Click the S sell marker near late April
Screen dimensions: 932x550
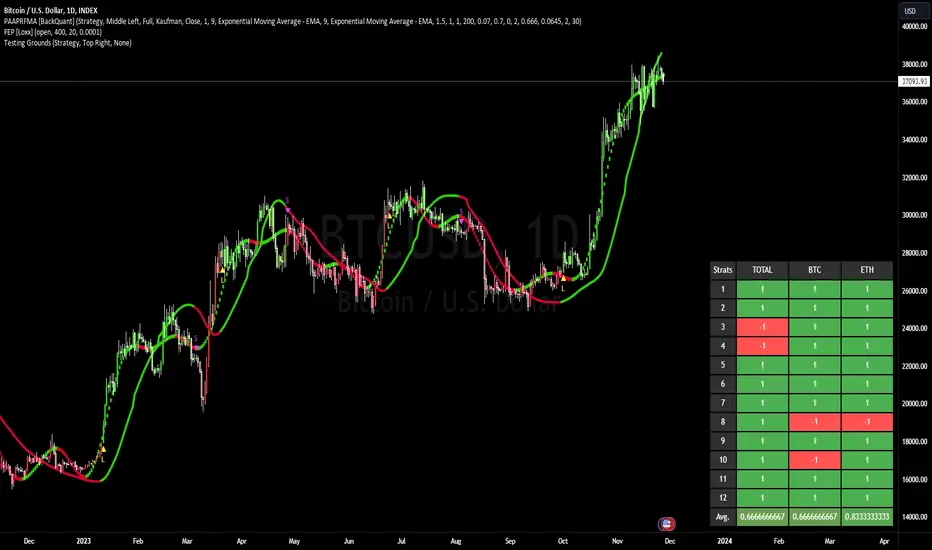tap(288, 205)
